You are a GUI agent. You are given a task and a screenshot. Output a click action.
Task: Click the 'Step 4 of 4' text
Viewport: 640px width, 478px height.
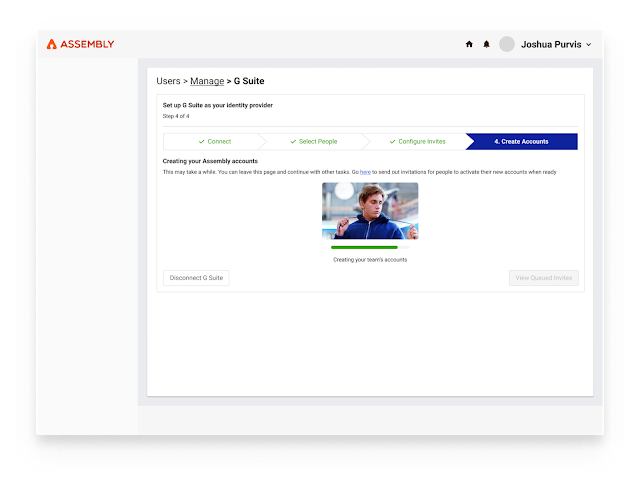coord(176,116)
